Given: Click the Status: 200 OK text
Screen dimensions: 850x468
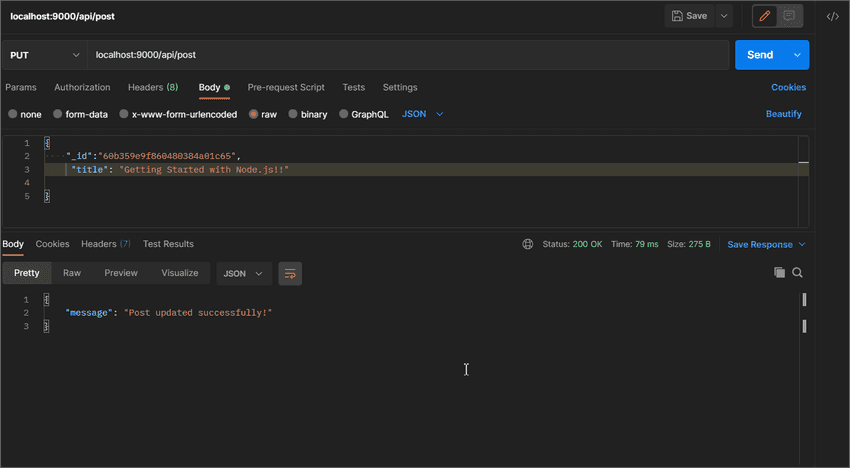Looking at the screenshot, I should [572, 245].
